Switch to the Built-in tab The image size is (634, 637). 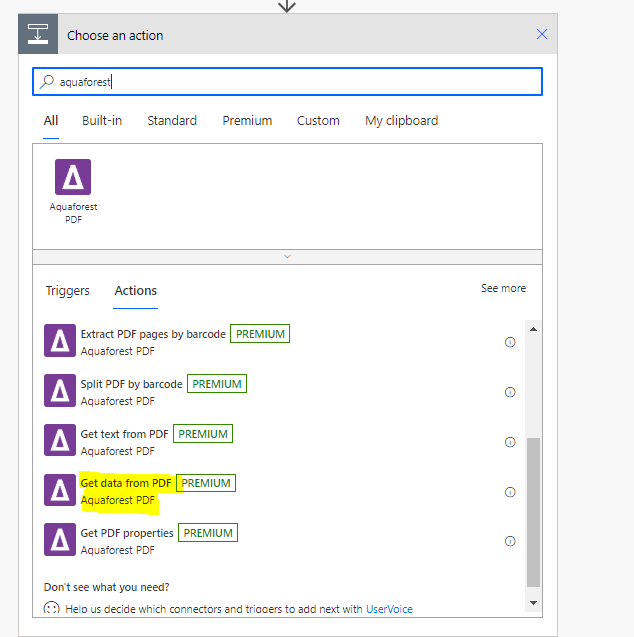coord(102,121)
